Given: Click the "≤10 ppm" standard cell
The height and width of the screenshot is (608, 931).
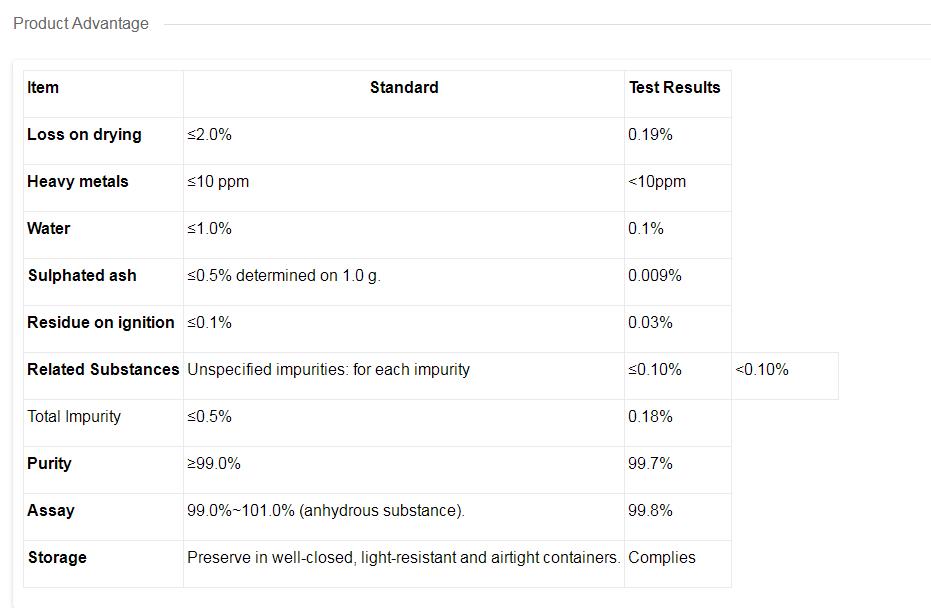Looking at the screenshot, I should (218, 181).
